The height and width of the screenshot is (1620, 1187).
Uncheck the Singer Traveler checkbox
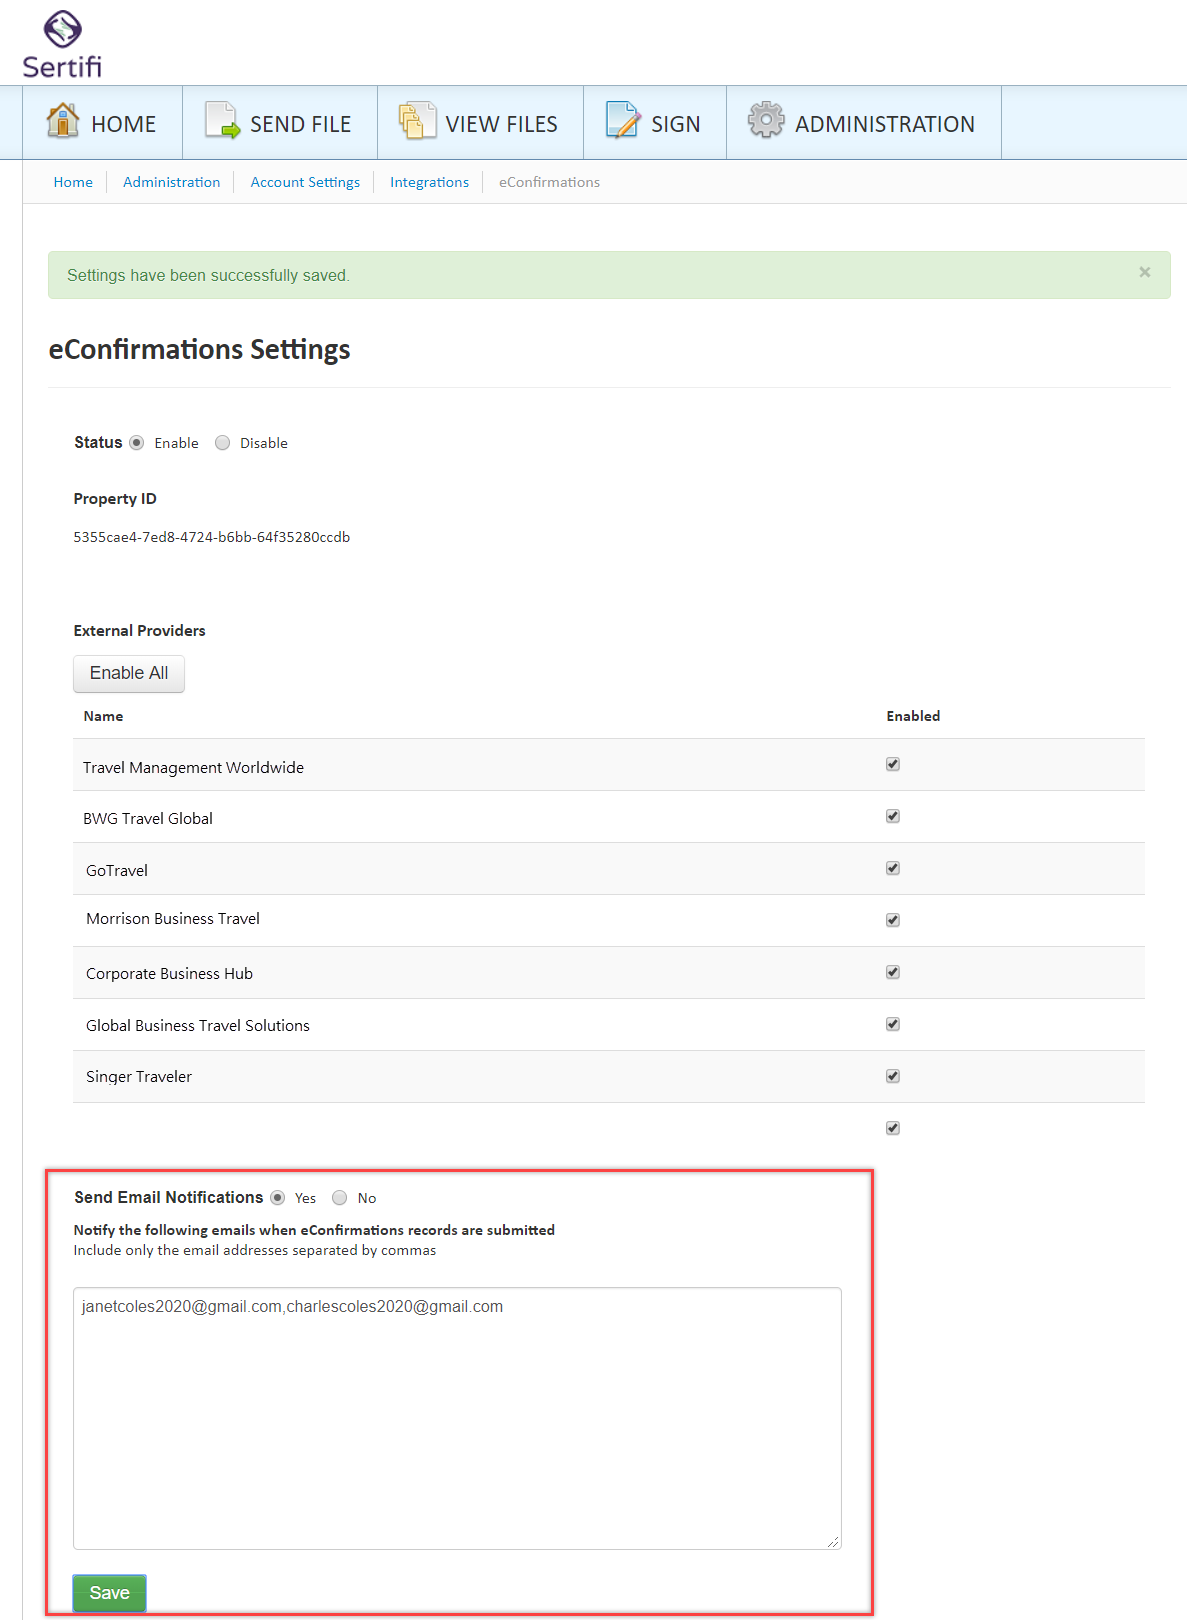point(893,1076)
